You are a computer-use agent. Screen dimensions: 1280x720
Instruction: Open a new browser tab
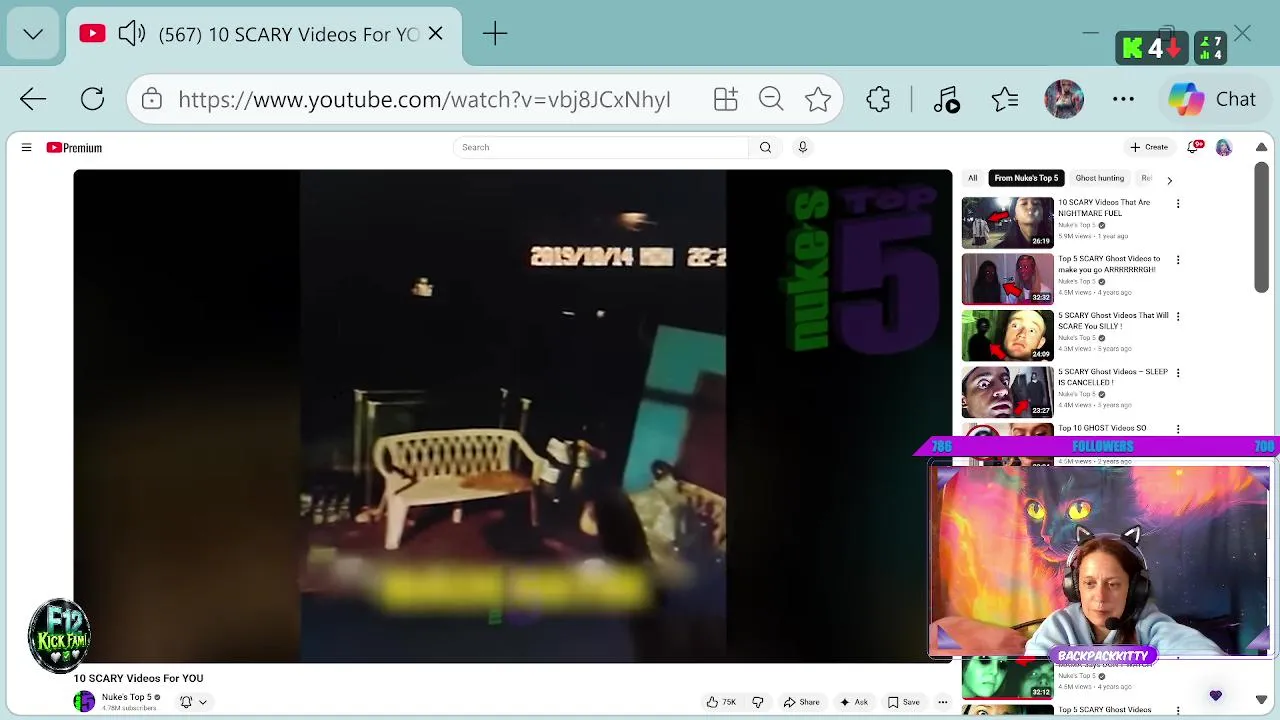click(x=495, y=34)
